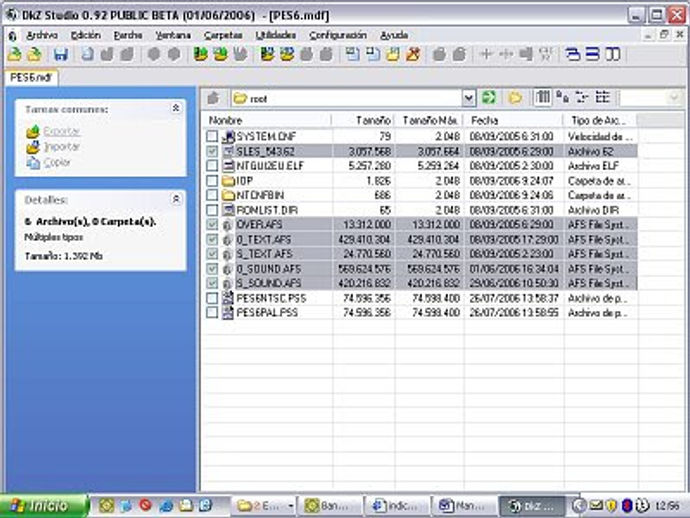Click the tile windows horizontally icon
690x518 pixels.
(x=593, y=55)
